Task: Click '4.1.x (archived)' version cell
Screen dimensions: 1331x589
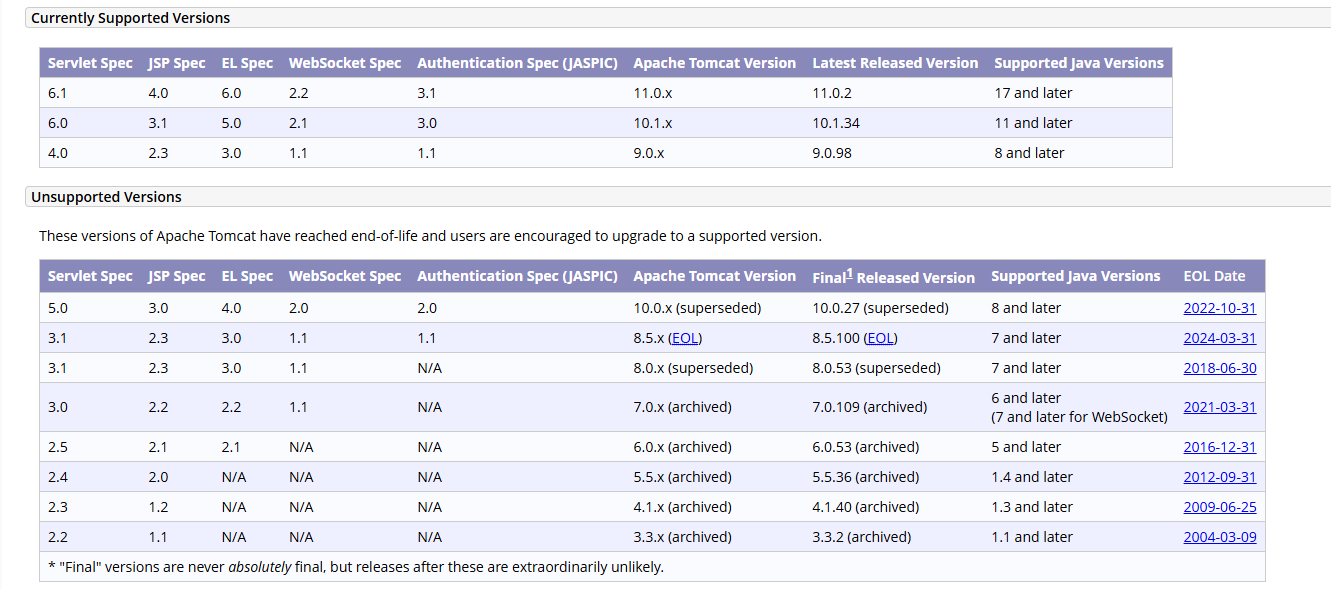Action: [682, 507]
